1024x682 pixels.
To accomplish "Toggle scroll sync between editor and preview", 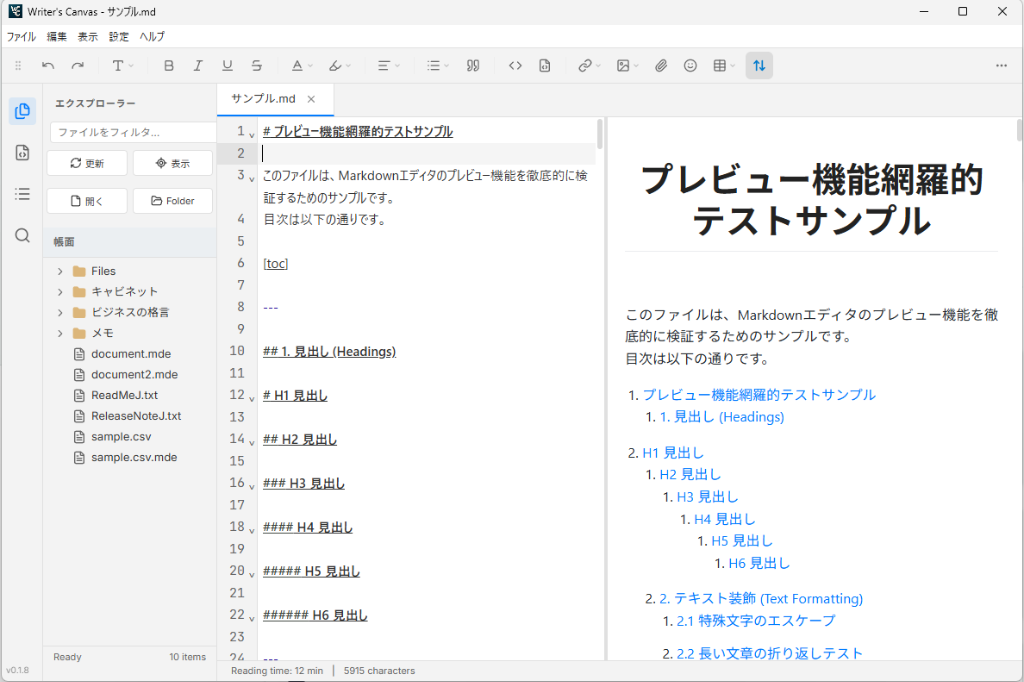I will [759, 65].
